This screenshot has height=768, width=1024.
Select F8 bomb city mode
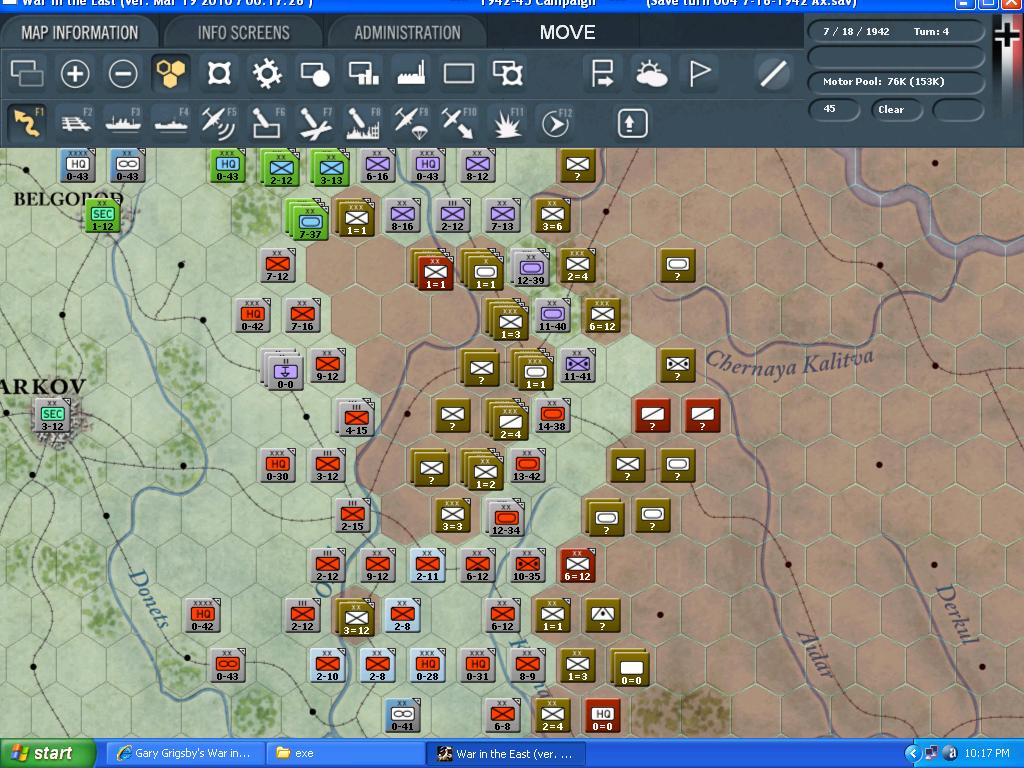tap(363, 123)
